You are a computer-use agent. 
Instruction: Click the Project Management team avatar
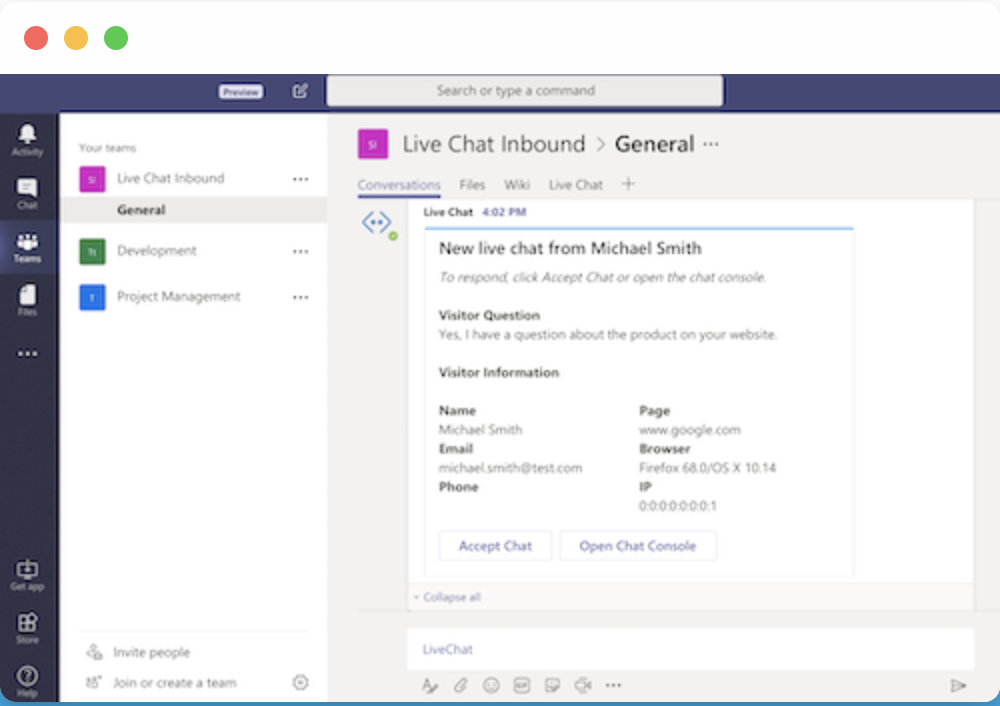click(x=92, y=297)
